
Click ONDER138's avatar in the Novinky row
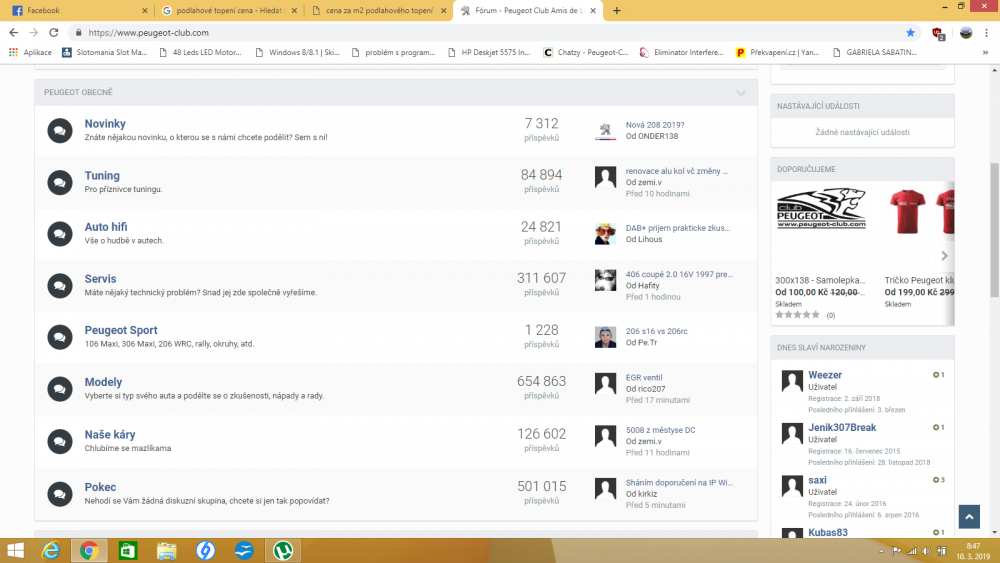point(605,131)
